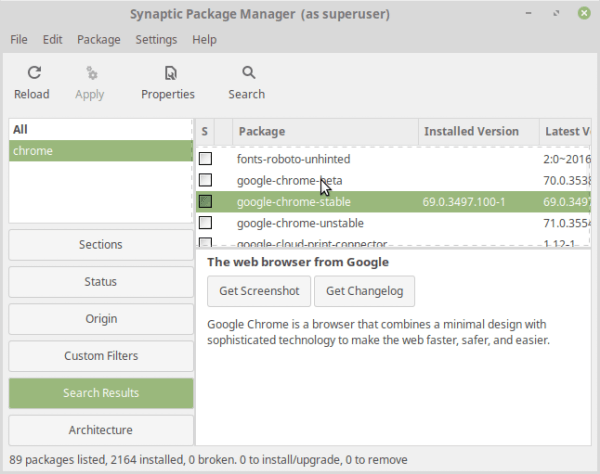Select the fonts-roboto-unhinted package row
Screen dimensions: 600x474
(393, 159)
